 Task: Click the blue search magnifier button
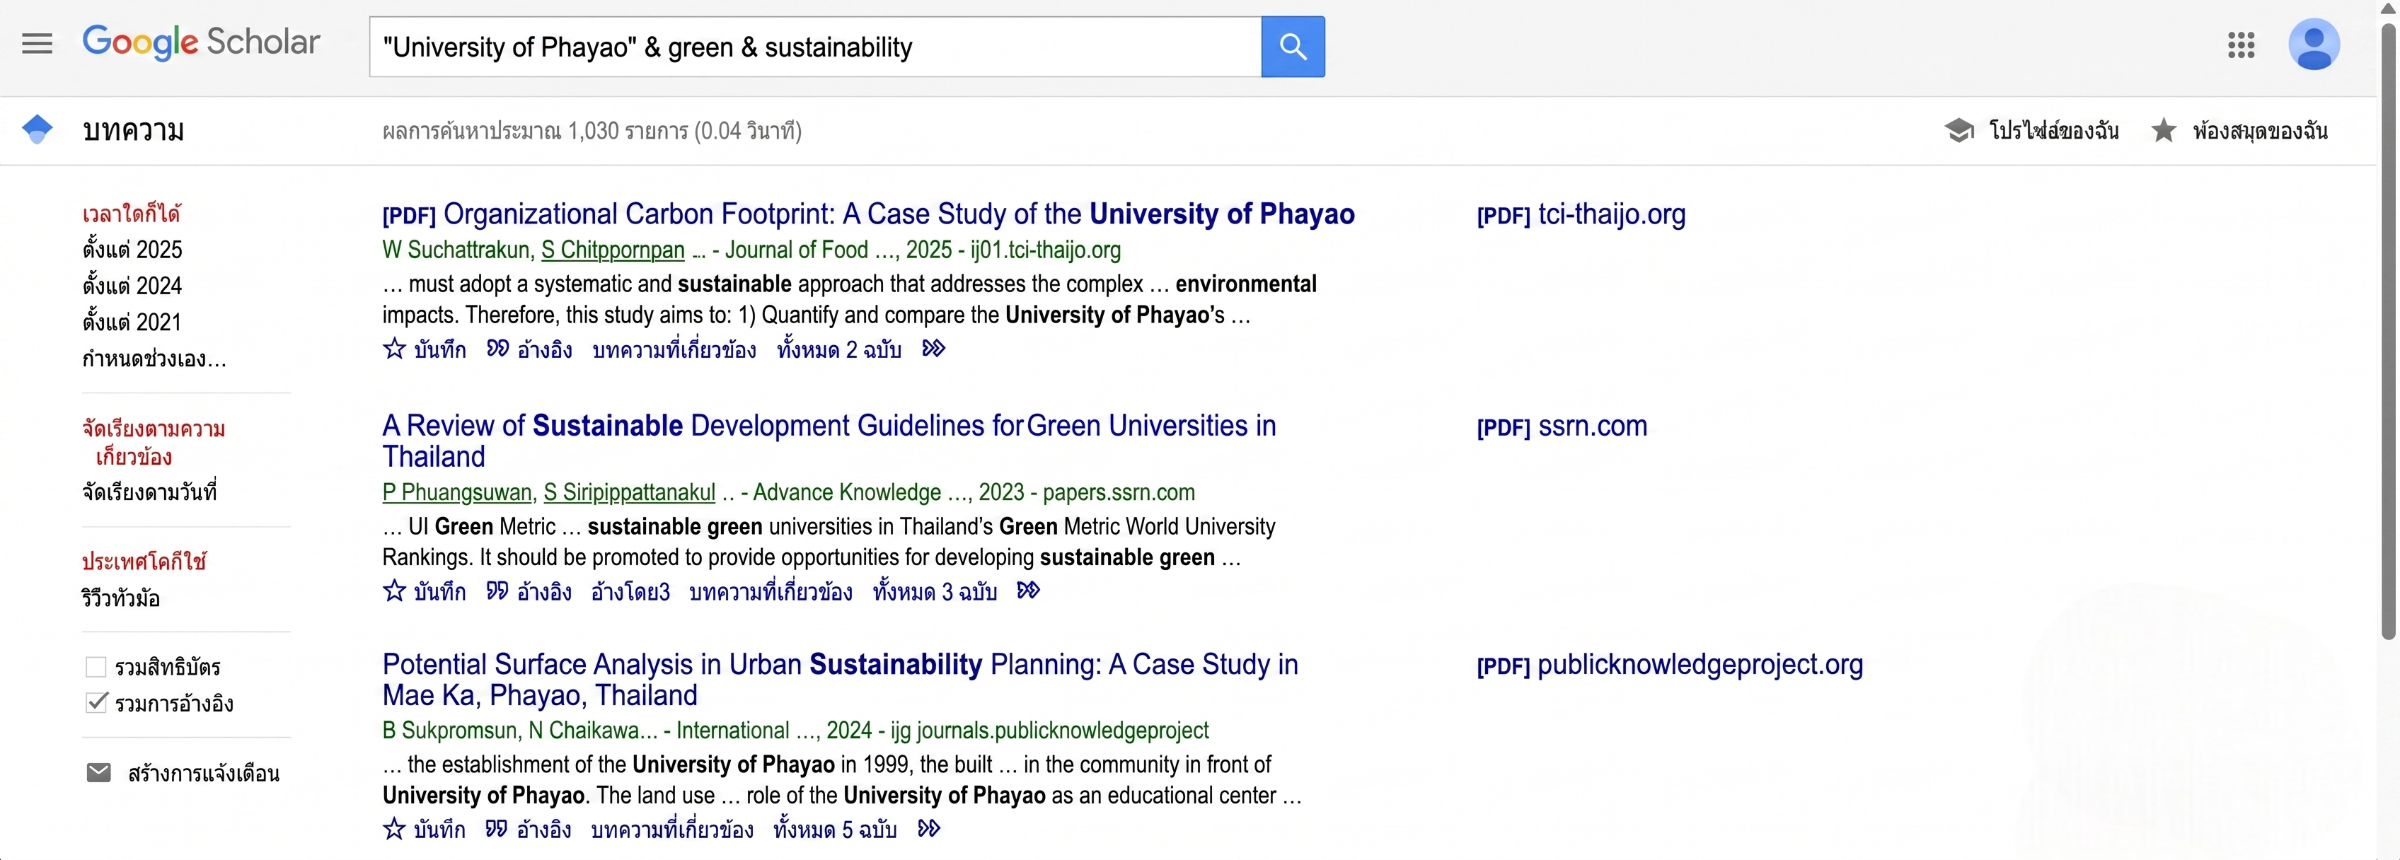click(x=1293, y=46)
